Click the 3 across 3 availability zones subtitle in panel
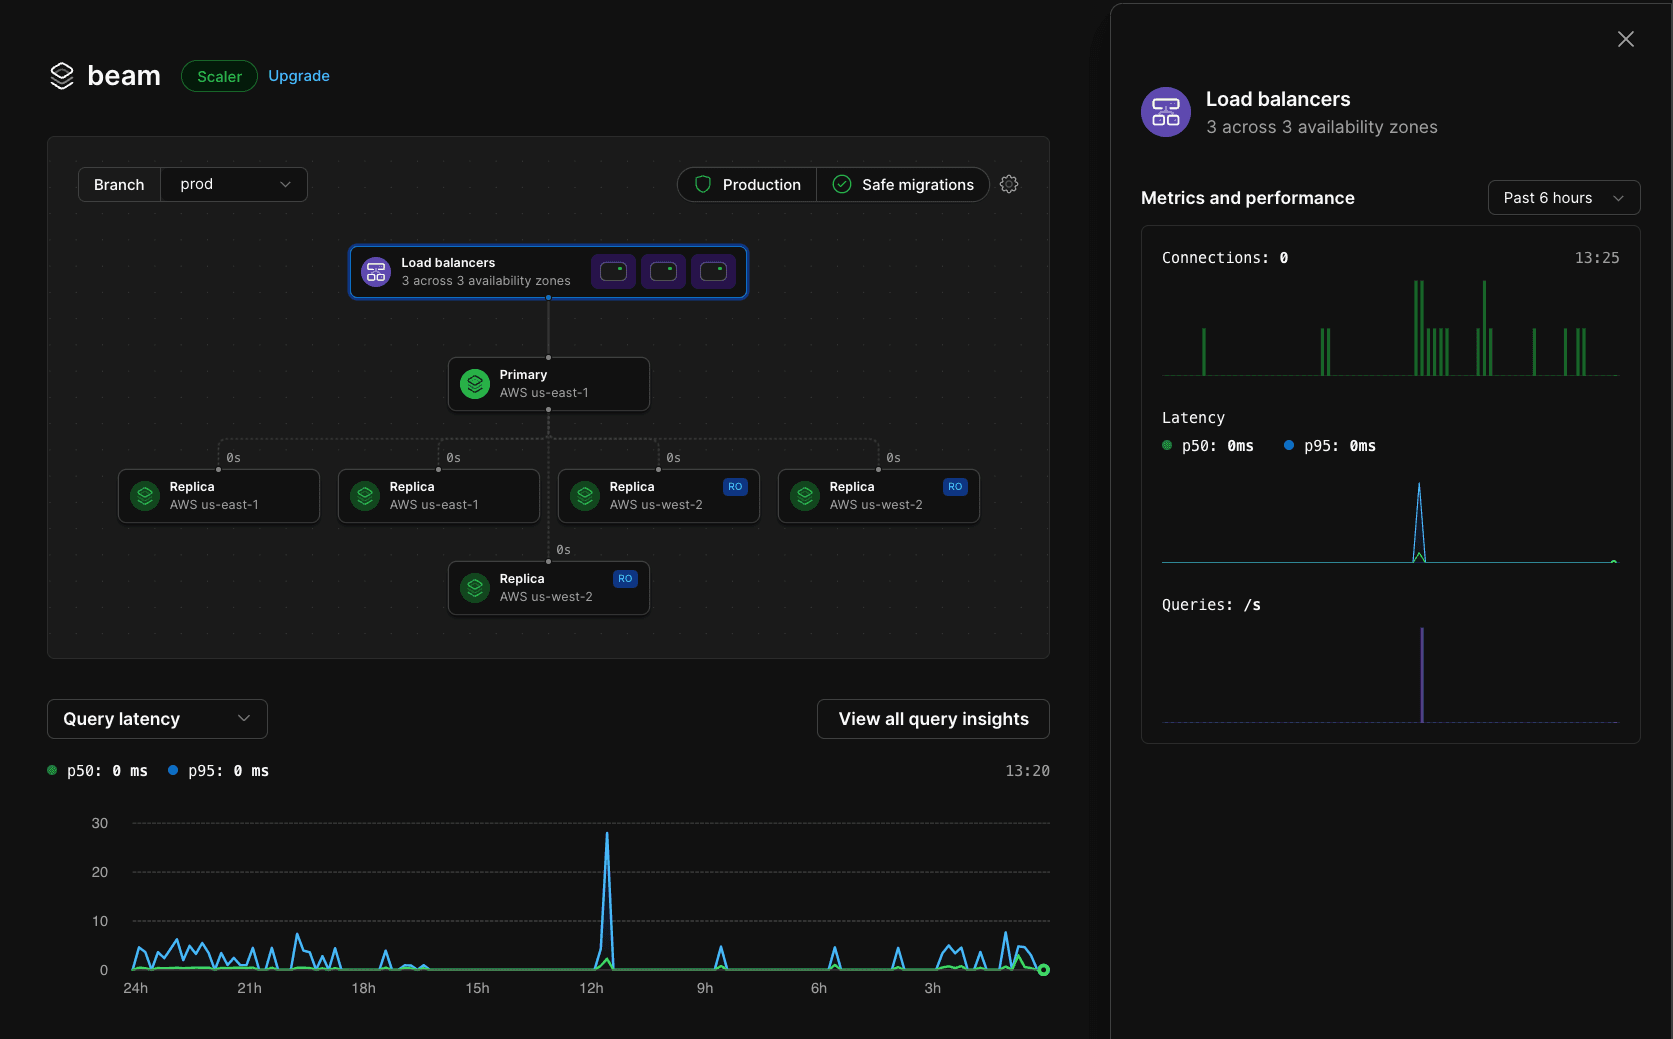The height and width of the screenshot is (1039, 1673). click(1322, 127)
